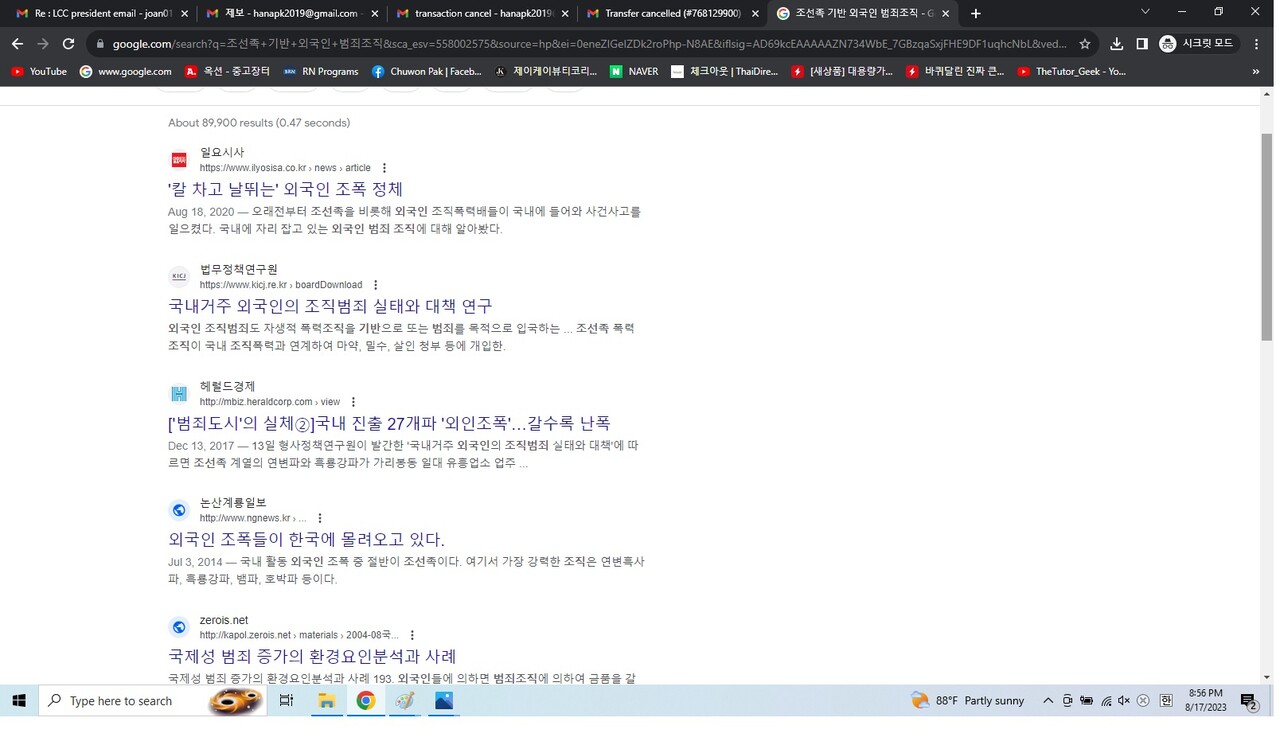The height and width of the screenshot is (745, 1280).
Task: Open the three-dot menu beside the ilyosisa result
Action: click(384, 168)
